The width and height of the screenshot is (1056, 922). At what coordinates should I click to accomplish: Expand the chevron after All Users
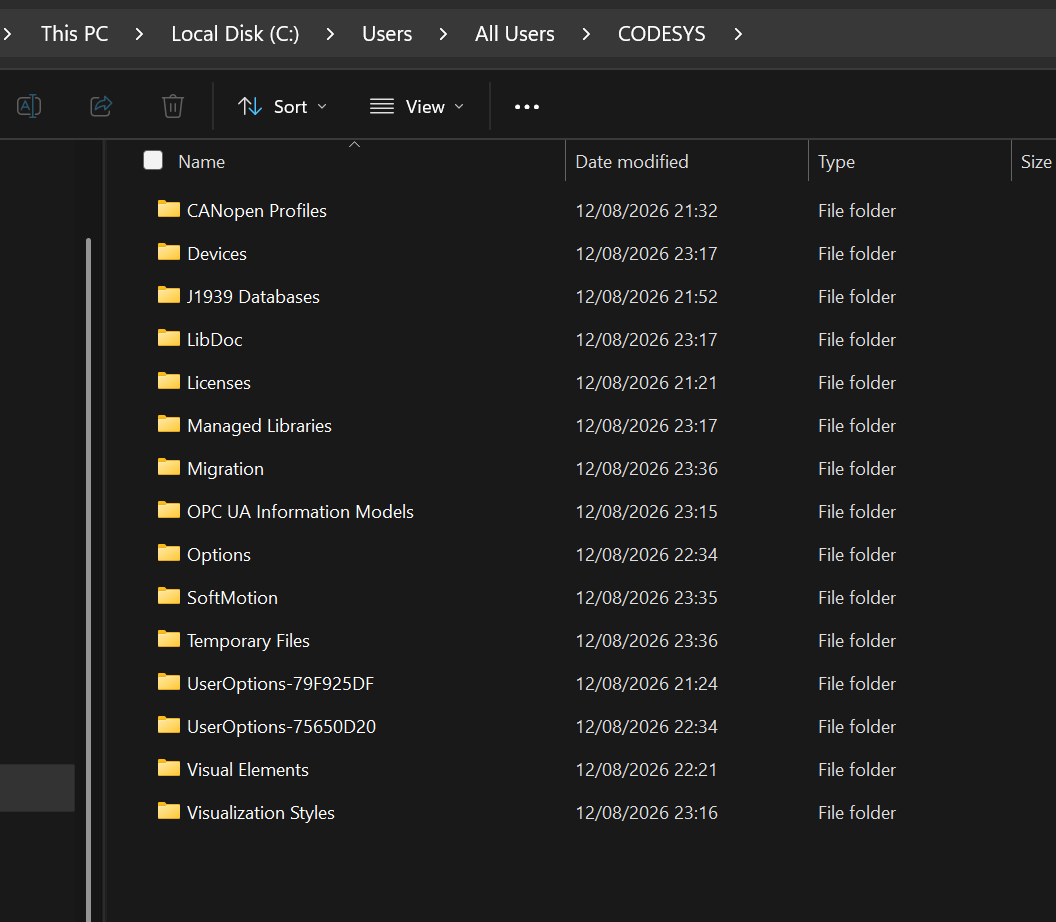586,34
